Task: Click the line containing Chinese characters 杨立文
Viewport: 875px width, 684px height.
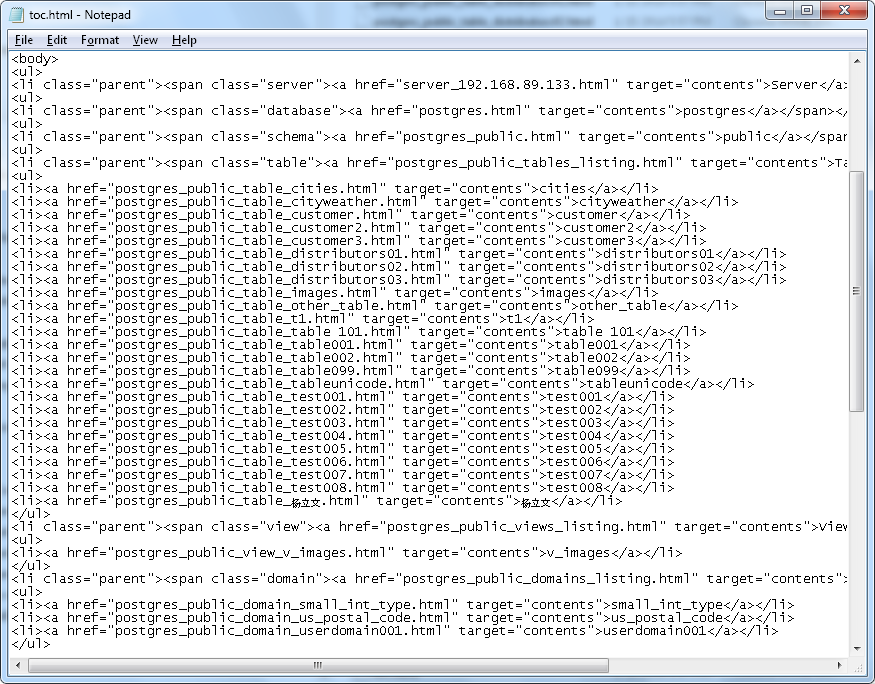Action: click(x=300, y=501)
